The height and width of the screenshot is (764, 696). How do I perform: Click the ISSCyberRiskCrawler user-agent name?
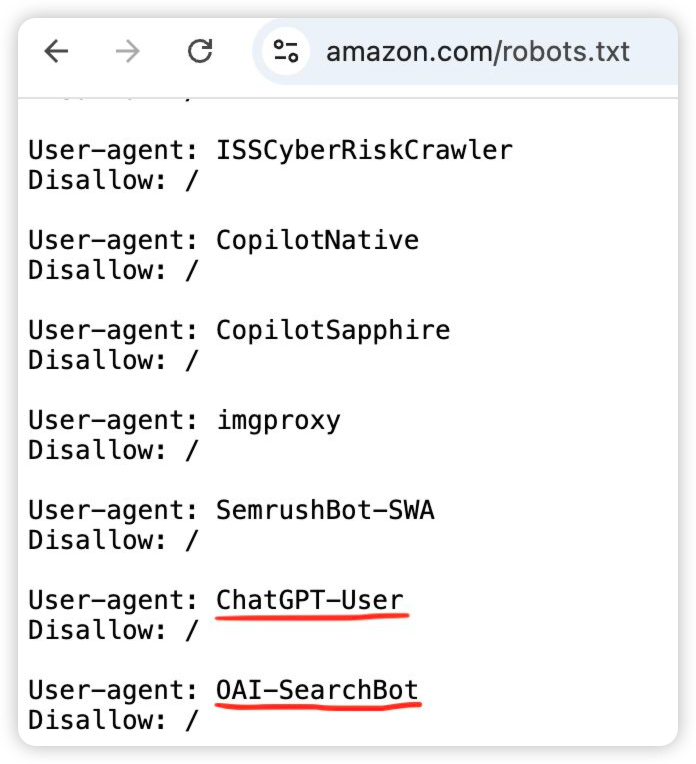(x=364, y=151)
